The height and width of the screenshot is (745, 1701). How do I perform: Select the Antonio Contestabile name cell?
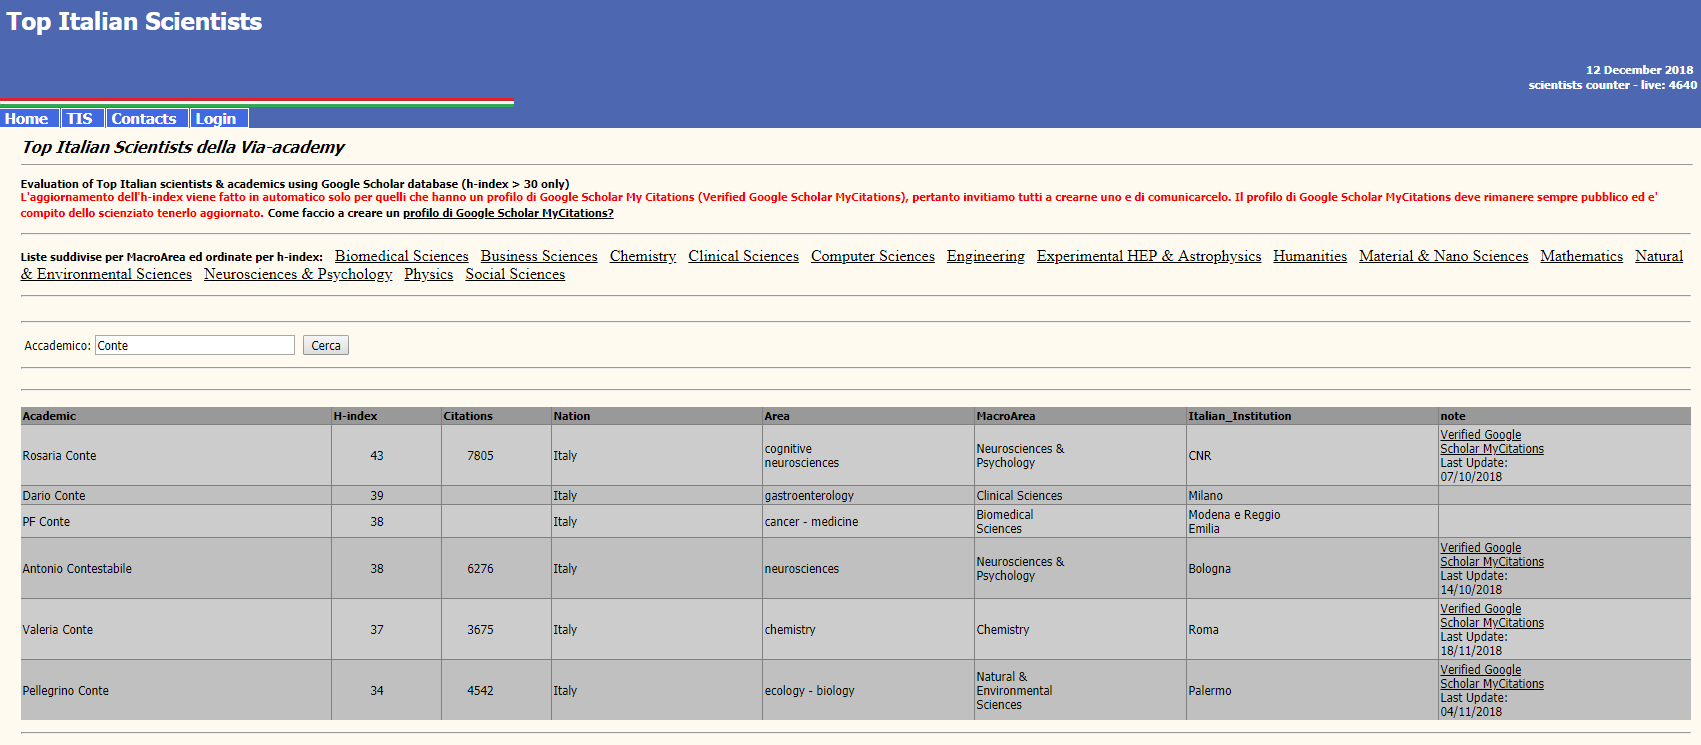[x=176, y=569]
